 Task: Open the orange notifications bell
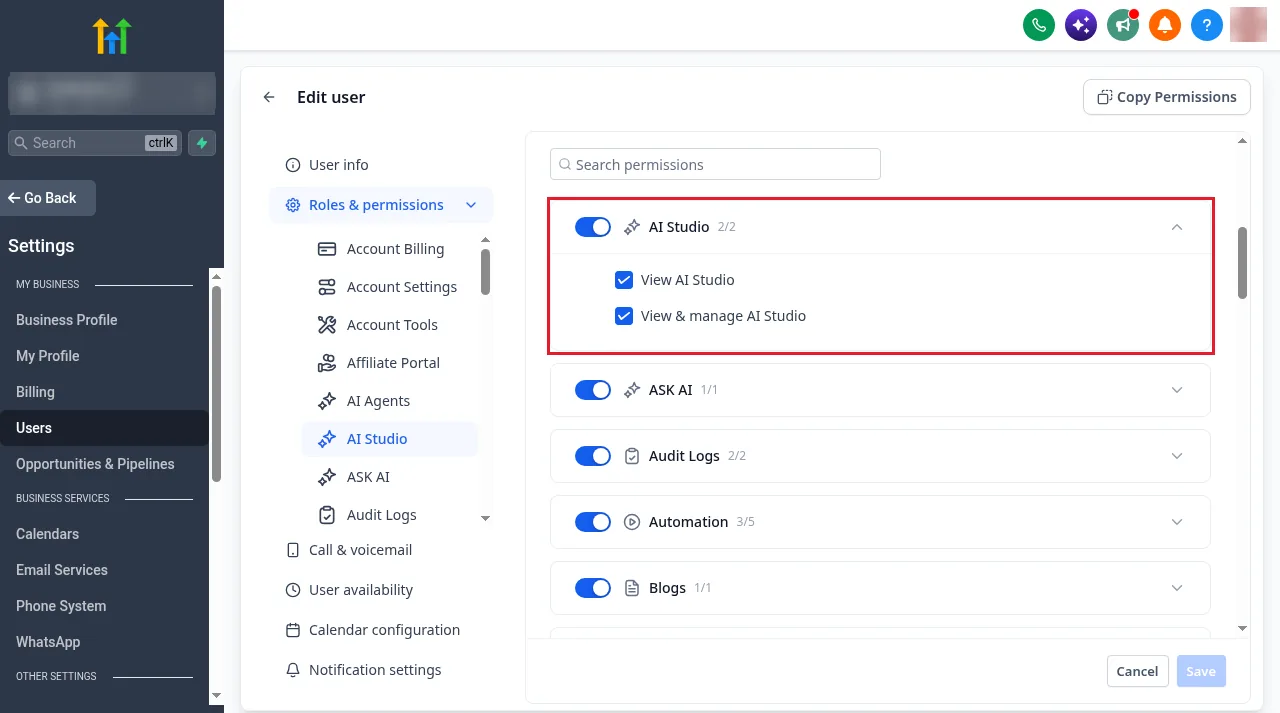[x=1165, y=24]
